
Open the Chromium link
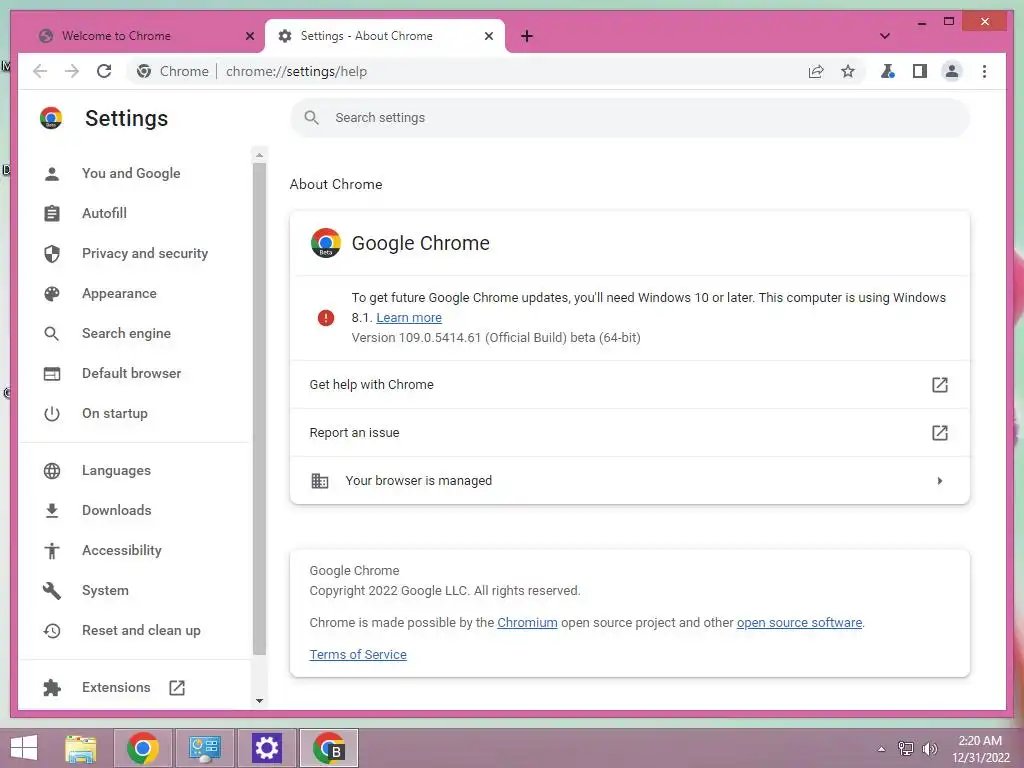[527, 622]
